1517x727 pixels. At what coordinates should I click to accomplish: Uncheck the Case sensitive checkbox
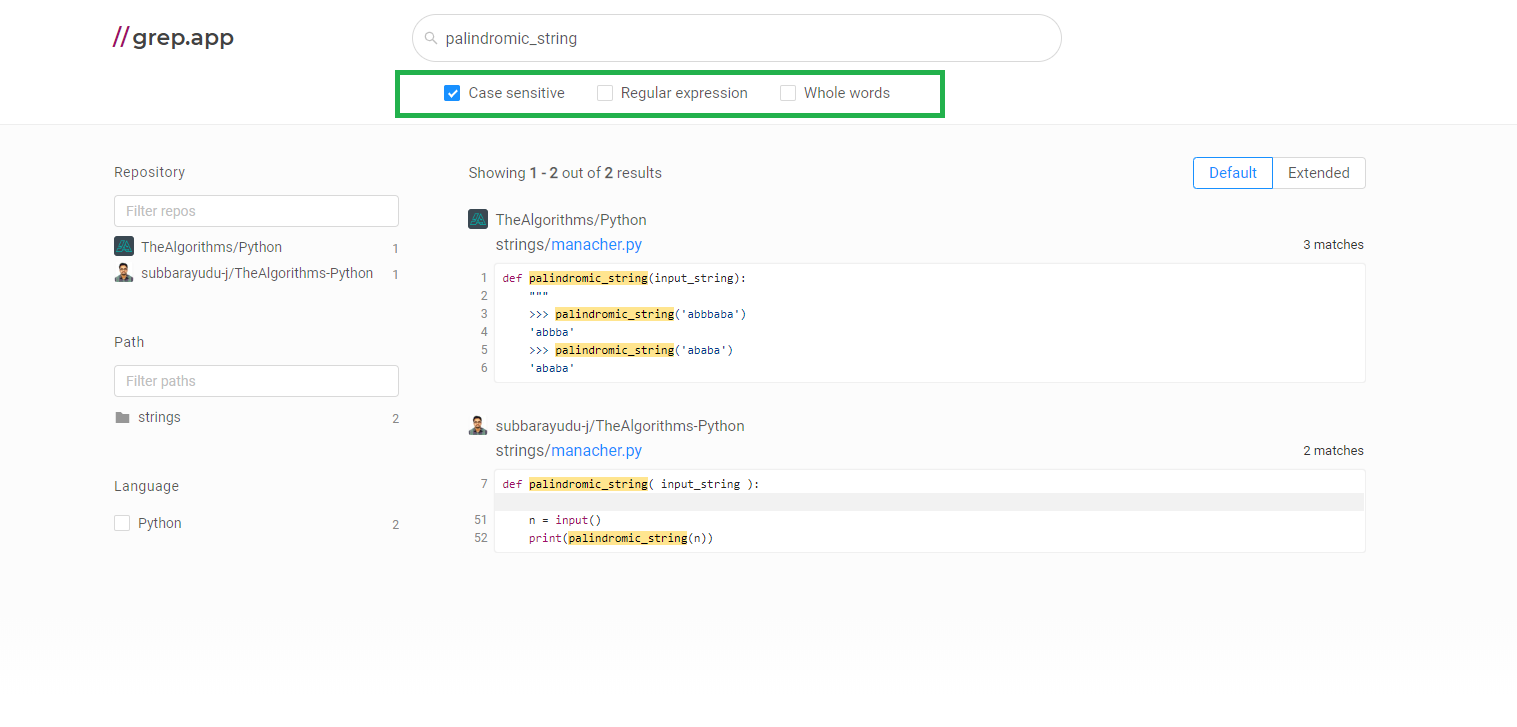(452, 93)
